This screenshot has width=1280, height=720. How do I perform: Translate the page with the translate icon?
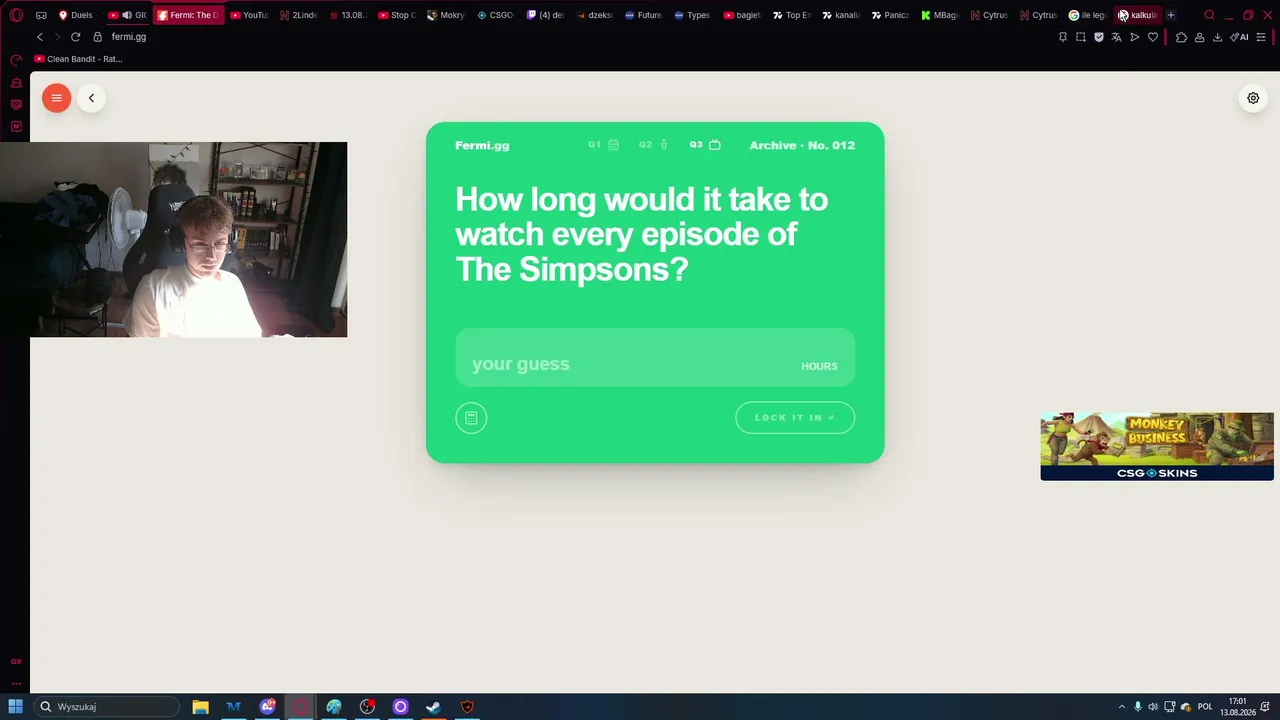[1116, 37]
